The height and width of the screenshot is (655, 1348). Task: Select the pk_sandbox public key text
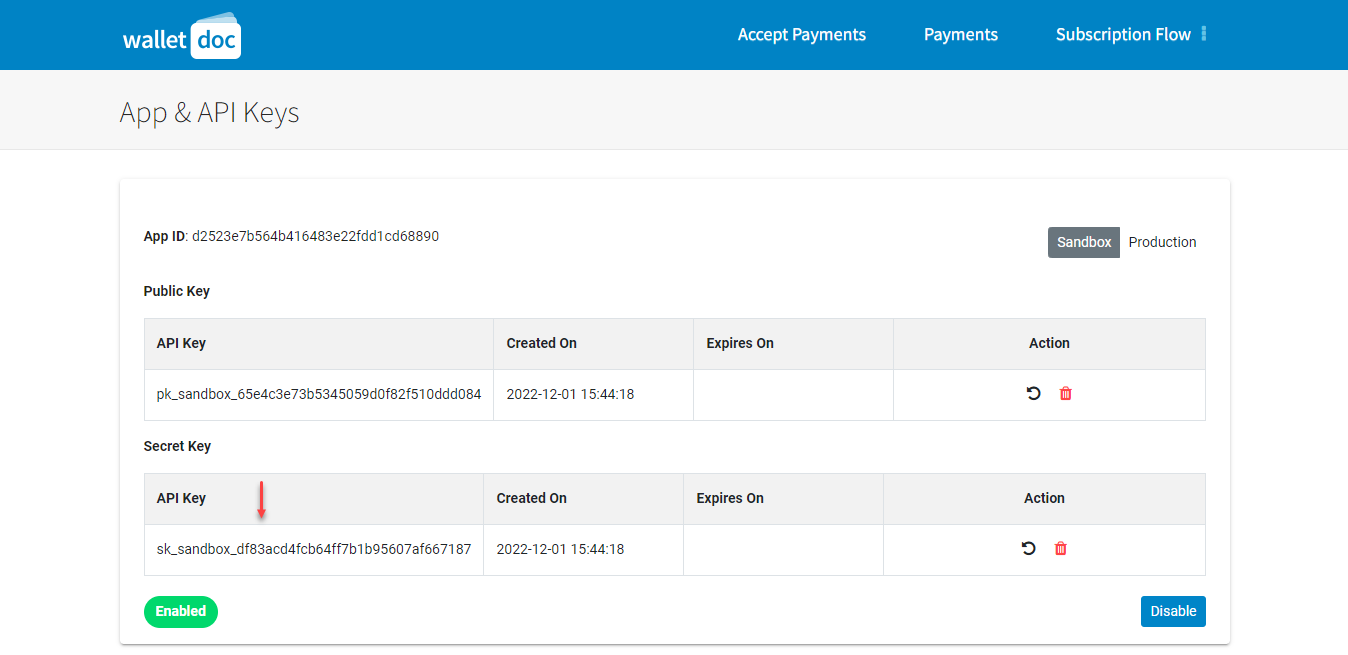pos(319,394)
